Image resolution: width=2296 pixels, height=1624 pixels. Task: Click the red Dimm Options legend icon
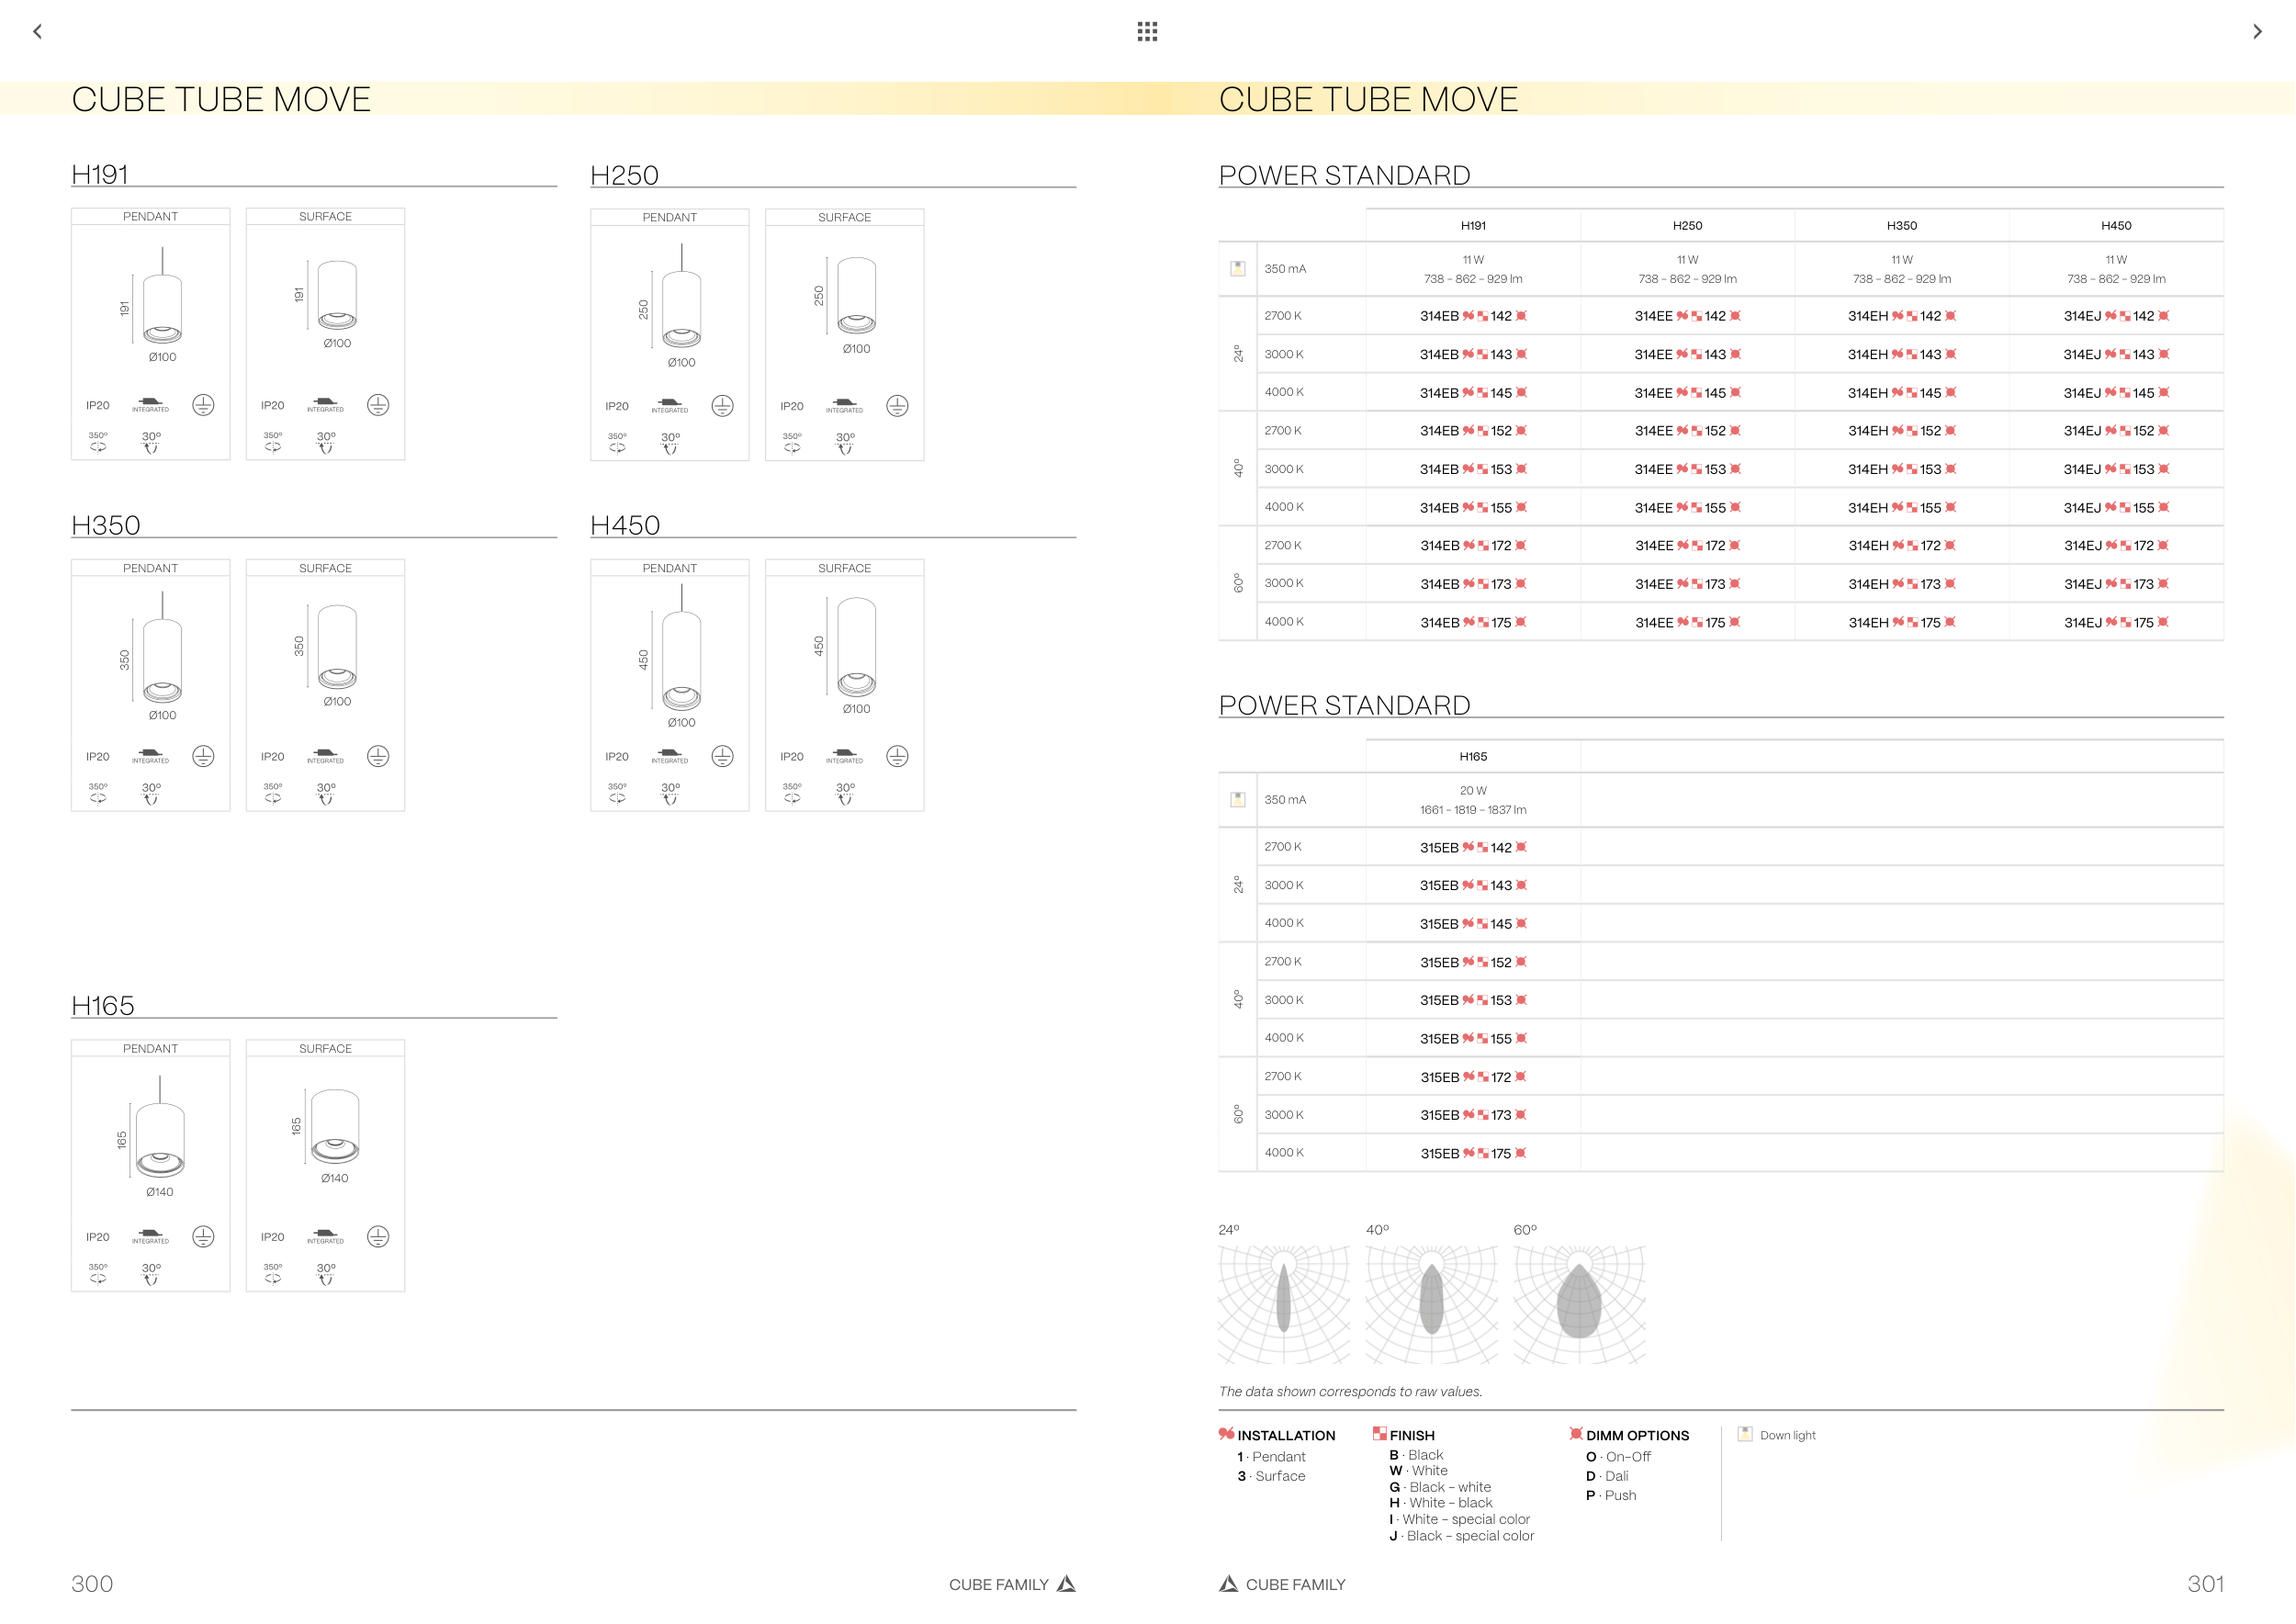1576,1433
